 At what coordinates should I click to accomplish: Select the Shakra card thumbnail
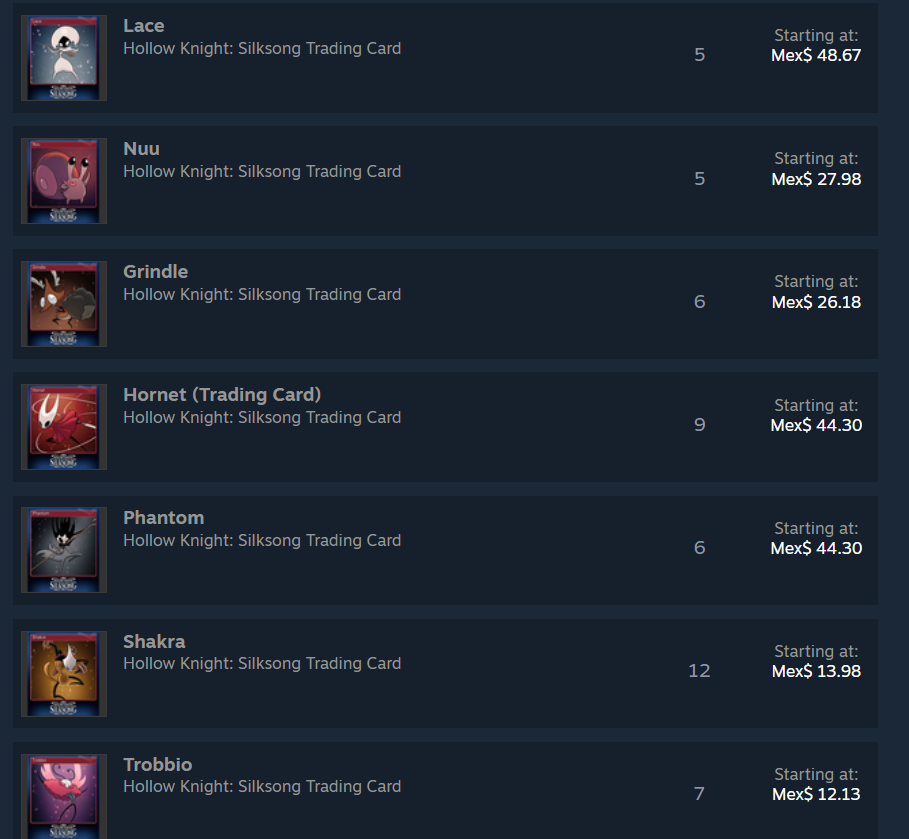(x=64, y=674)
